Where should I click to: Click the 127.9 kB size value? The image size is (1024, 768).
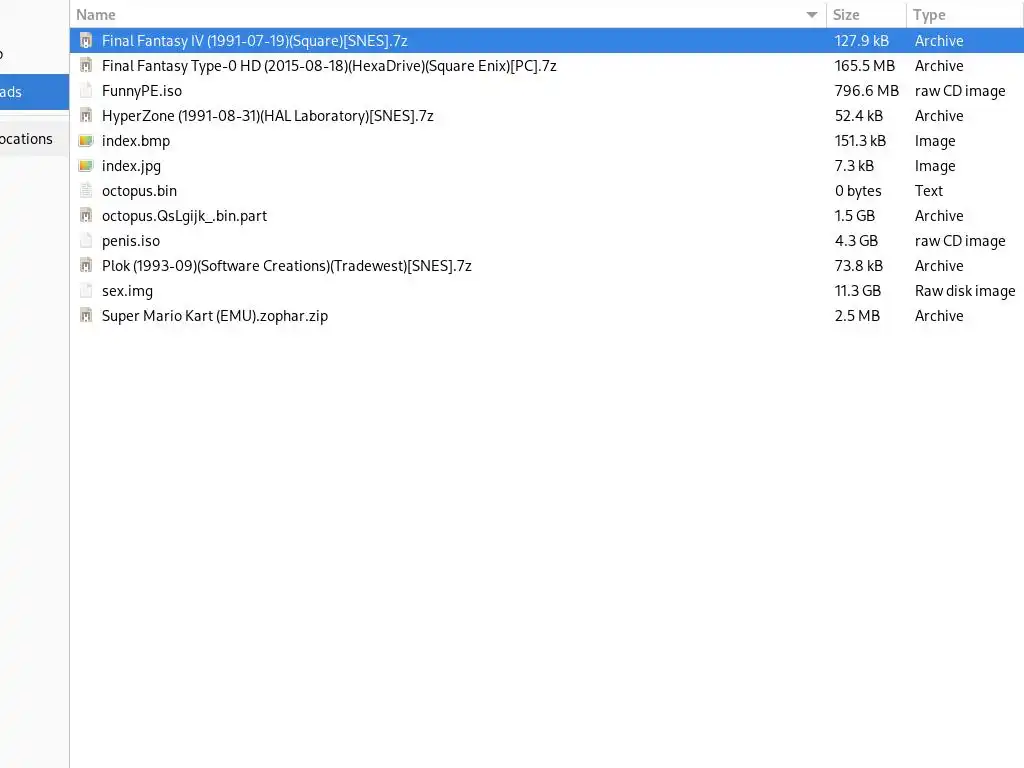click(x=861, y=40)
